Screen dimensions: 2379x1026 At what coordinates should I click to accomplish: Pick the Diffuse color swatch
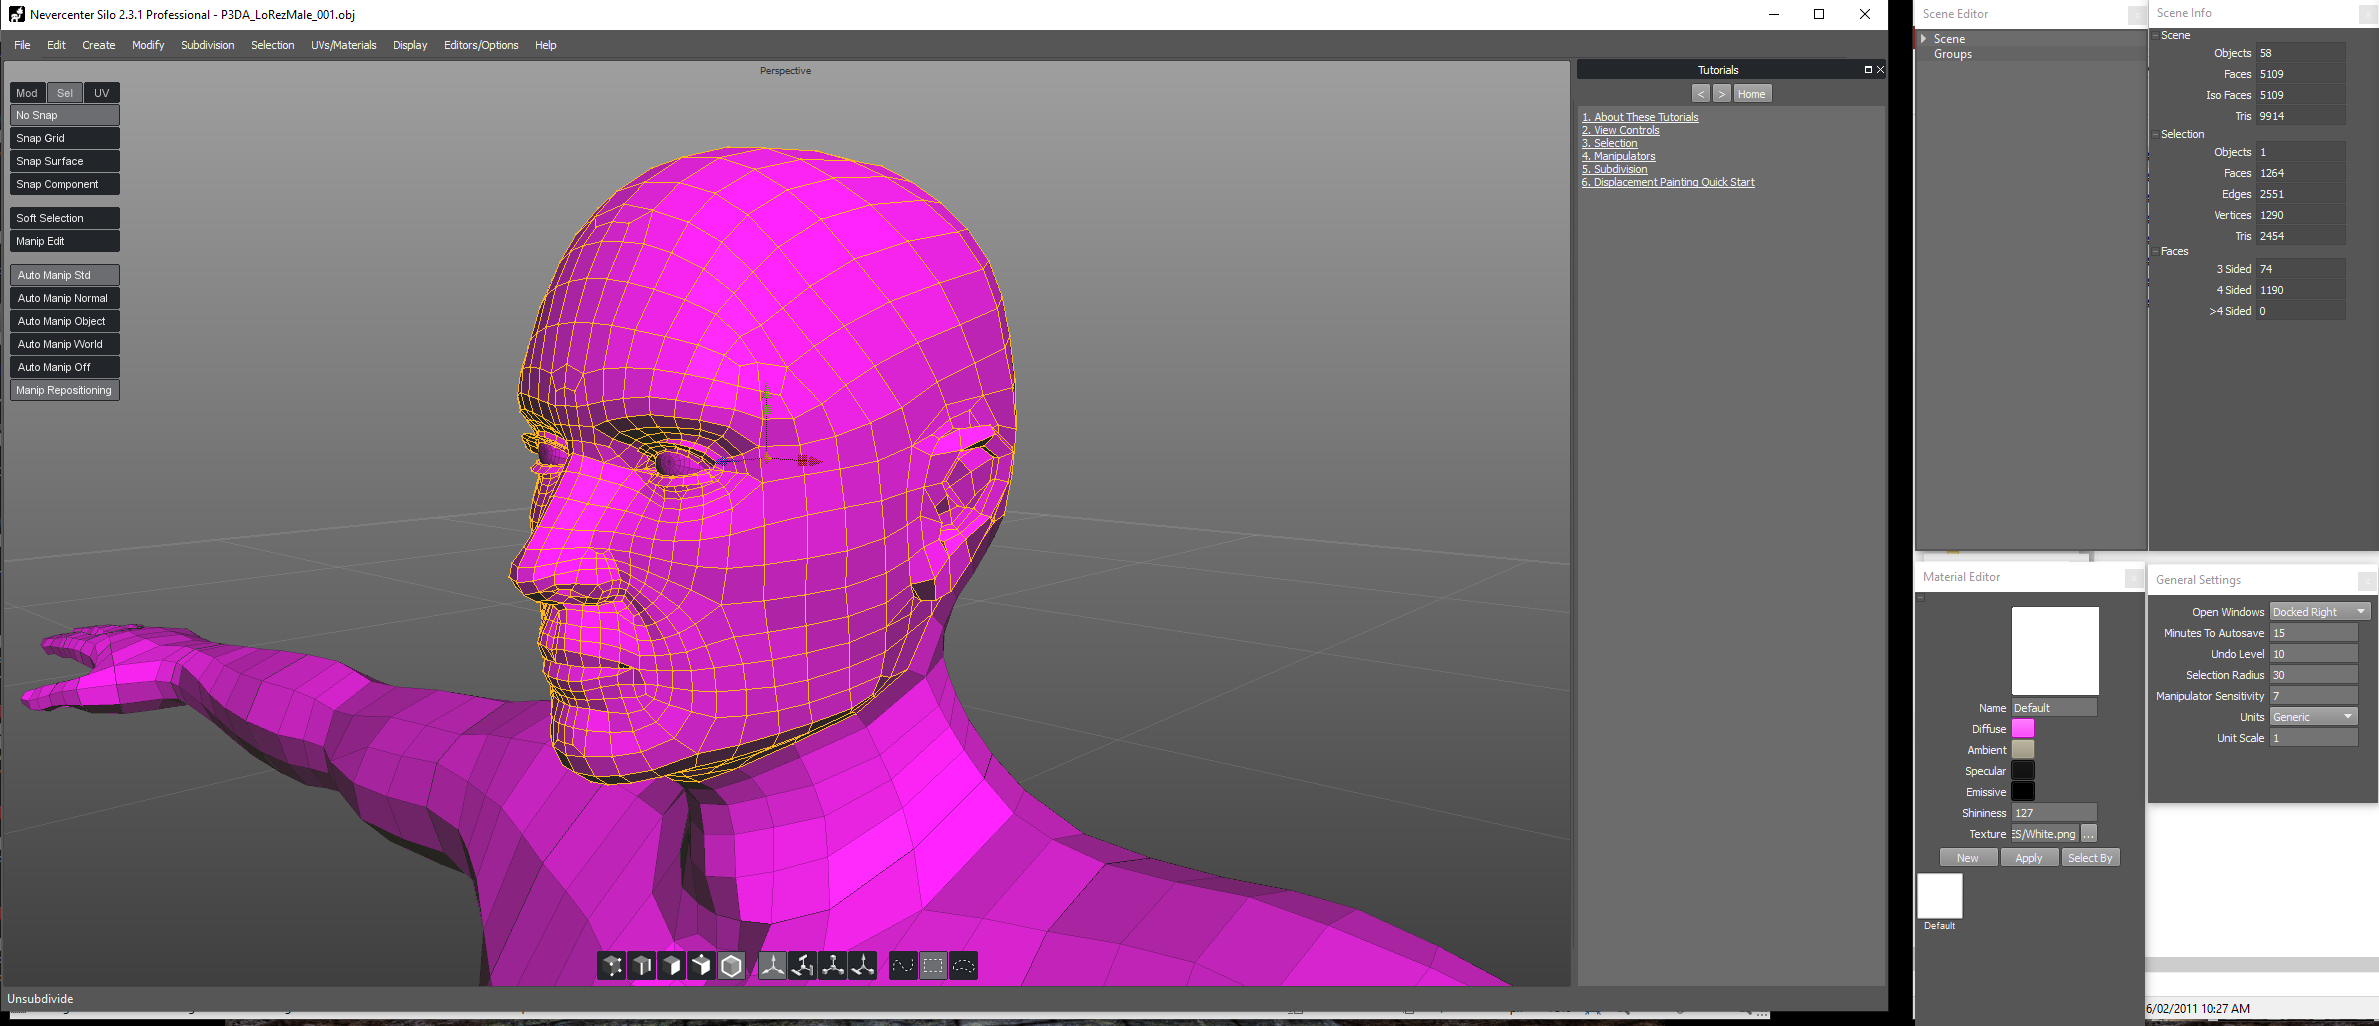click(x=2023, y=729)
